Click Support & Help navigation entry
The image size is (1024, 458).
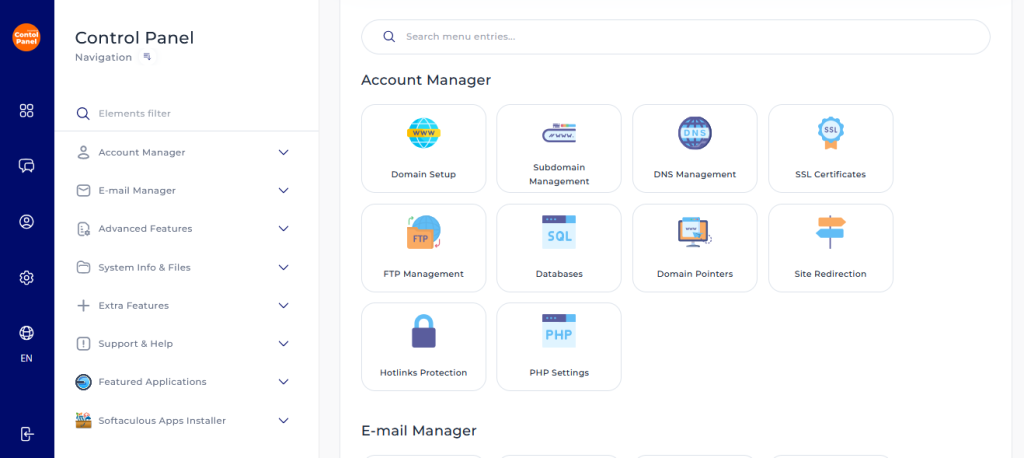pyautogui.click(x=135, y=344)
